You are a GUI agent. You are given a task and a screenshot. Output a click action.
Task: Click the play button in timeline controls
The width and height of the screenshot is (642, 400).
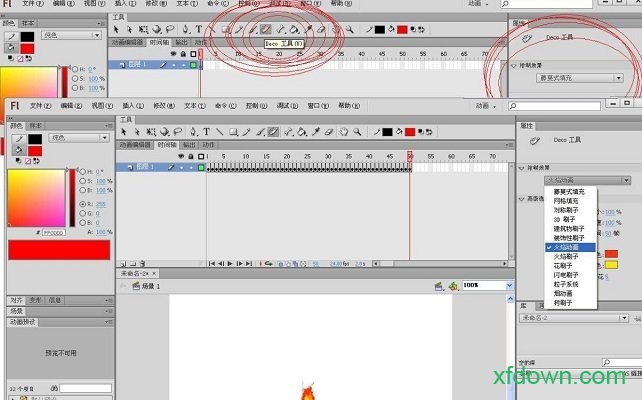tap(230, 264)
